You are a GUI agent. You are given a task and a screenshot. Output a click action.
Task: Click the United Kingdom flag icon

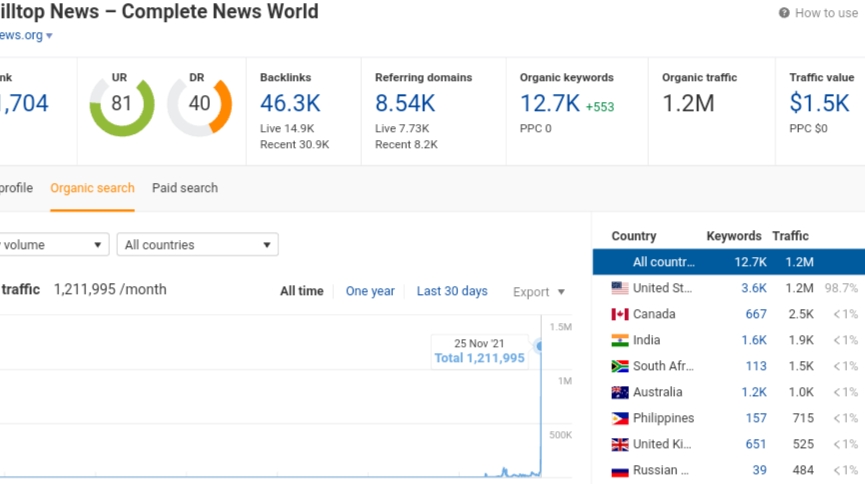click(x=620, y=444)
